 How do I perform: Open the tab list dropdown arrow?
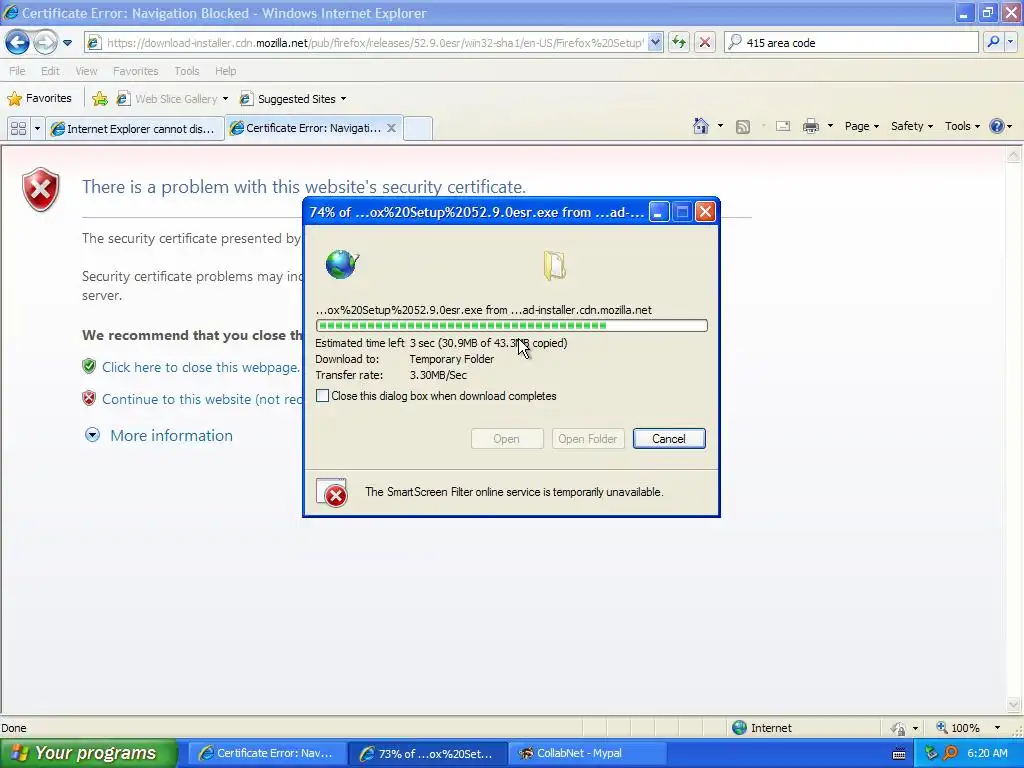point(37,128)
